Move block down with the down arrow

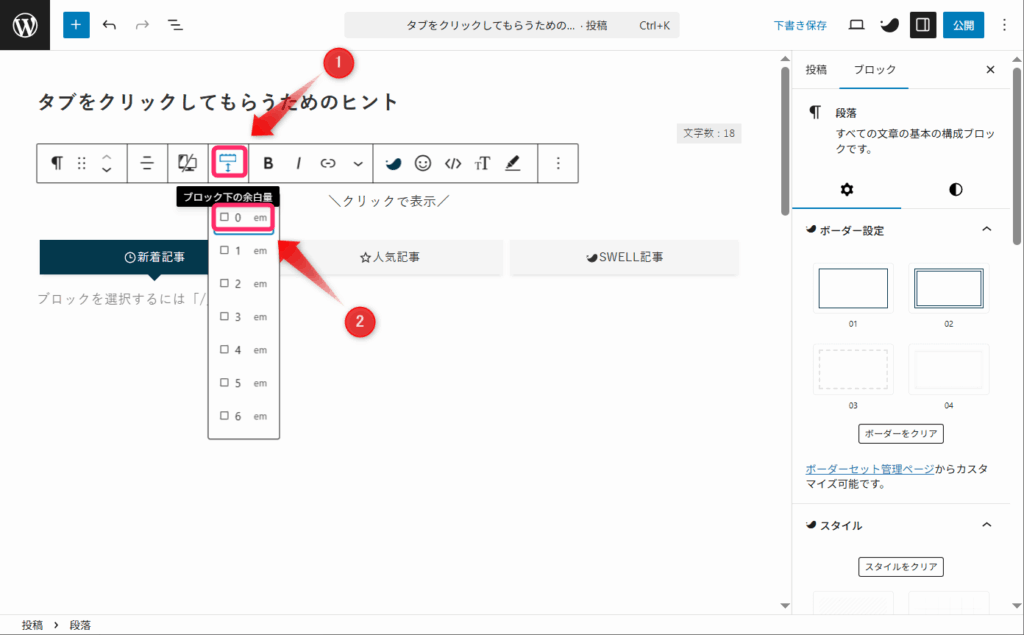point(106,170)
